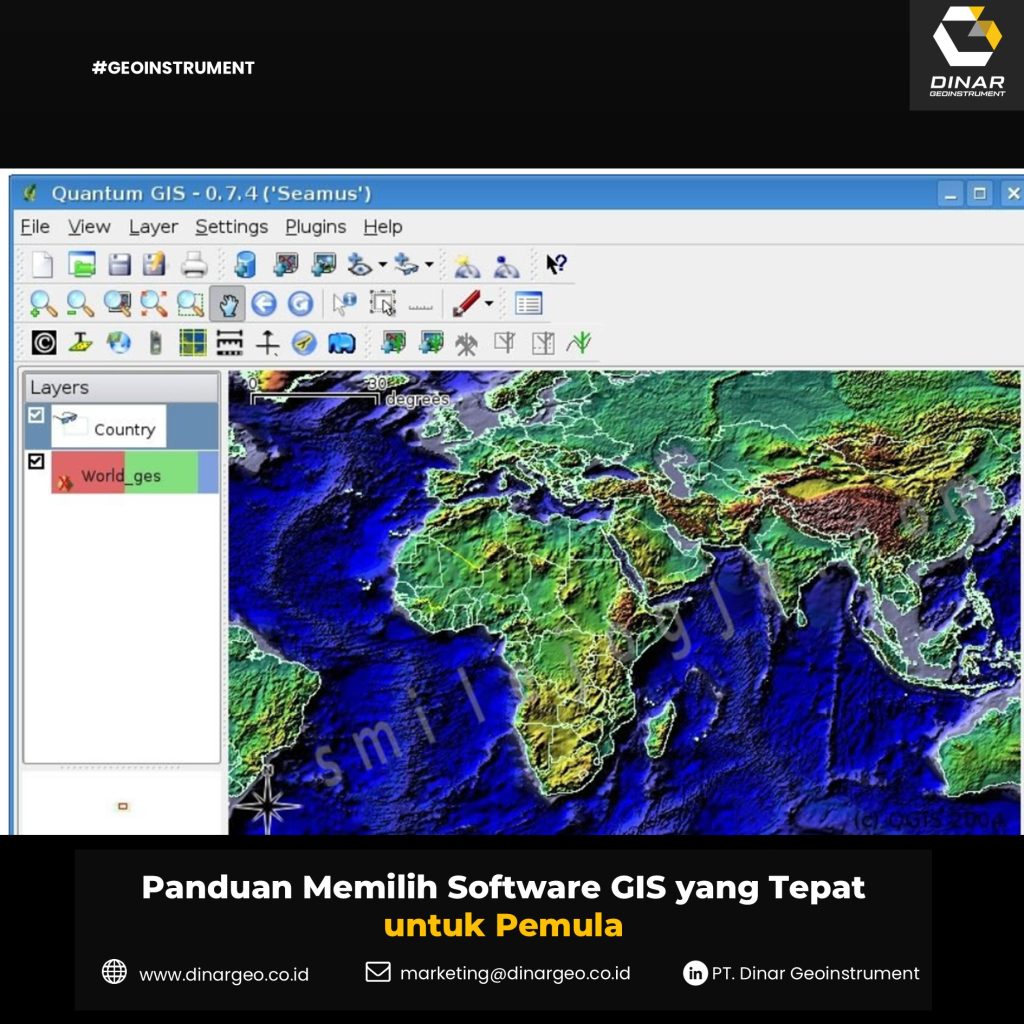Open the attribute table icon

[x=528, y=304]
